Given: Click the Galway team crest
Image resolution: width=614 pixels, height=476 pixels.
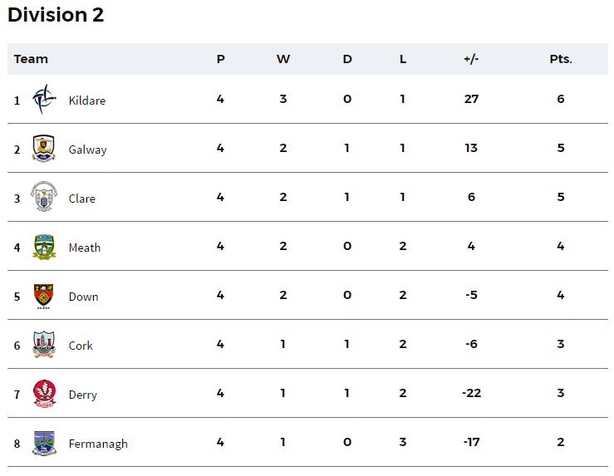Looking at the screenshot, I should tap(43, 148).
